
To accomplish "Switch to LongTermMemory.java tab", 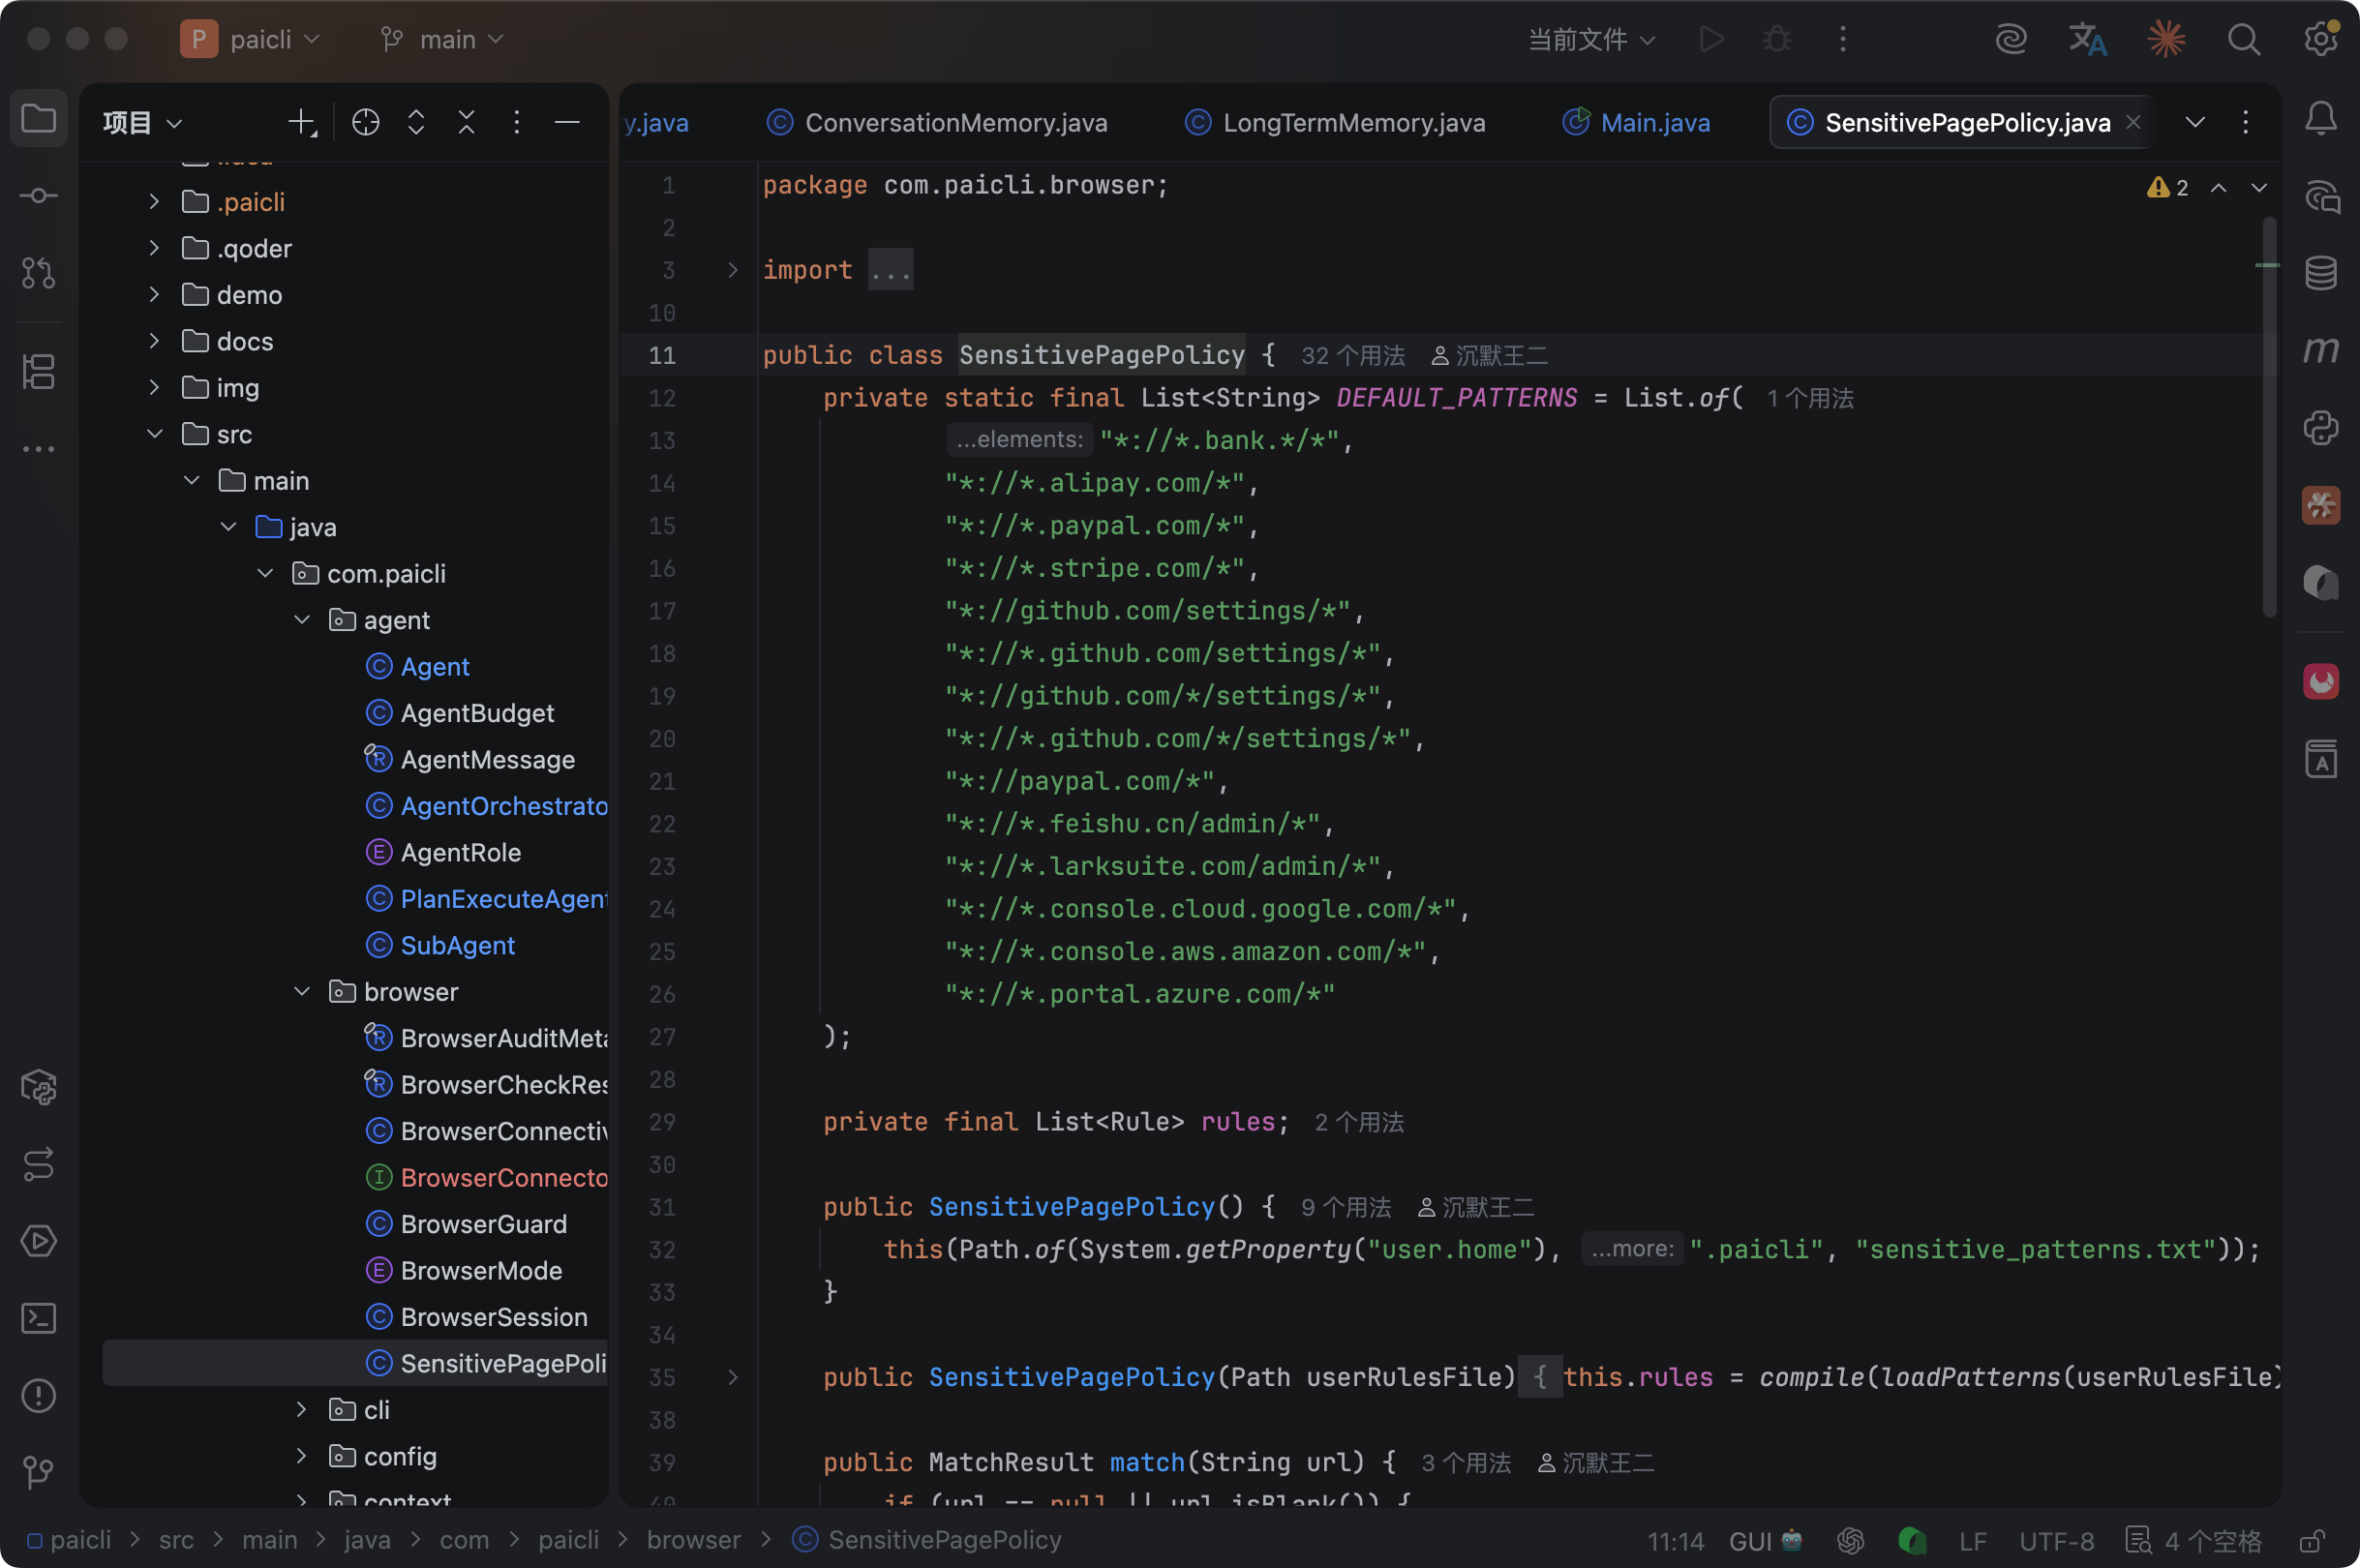I will click(1335, 123).
